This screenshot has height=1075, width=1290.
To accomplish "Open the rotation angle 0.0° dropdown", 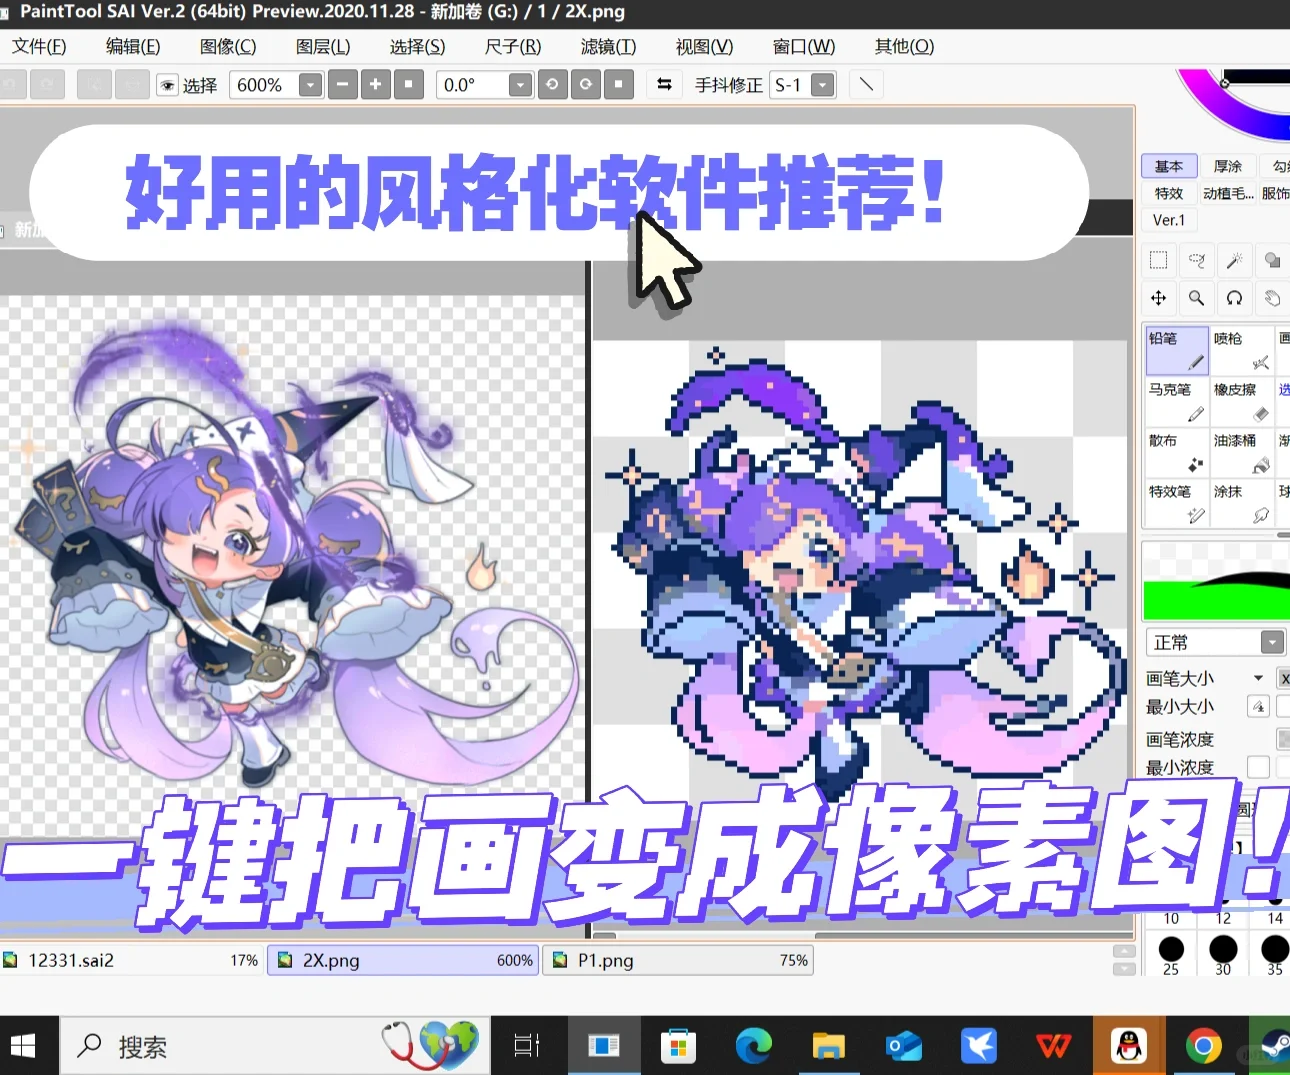I will [519, 85].
